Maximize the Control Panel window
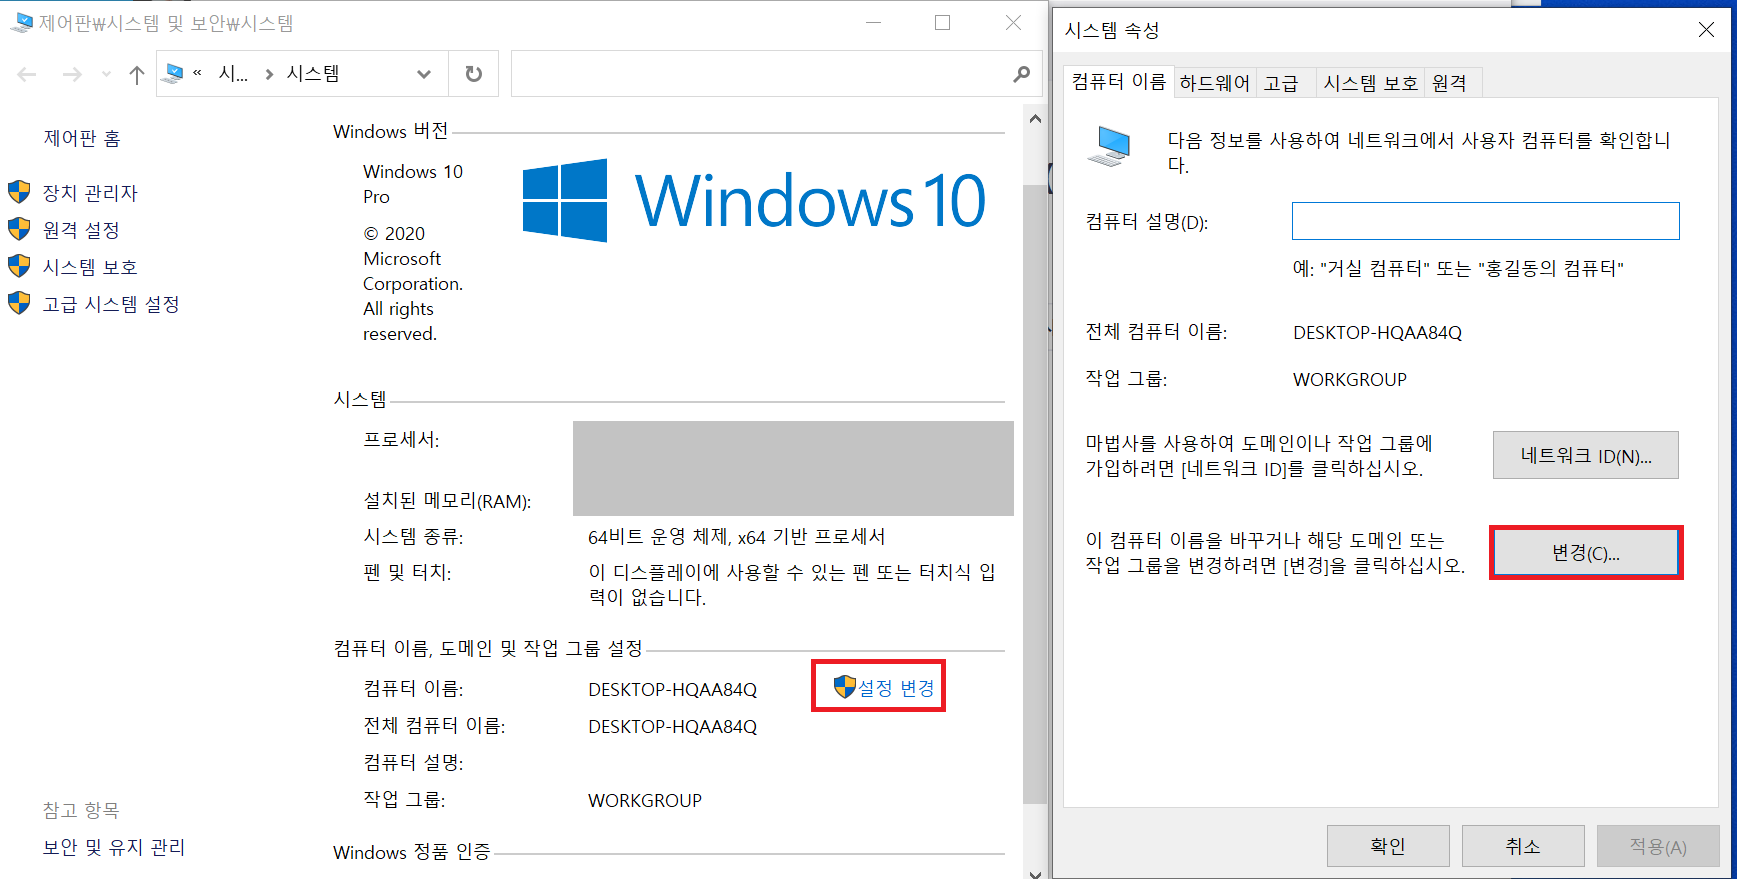This screenshot has height=879, width=1737. coord(942,22)
